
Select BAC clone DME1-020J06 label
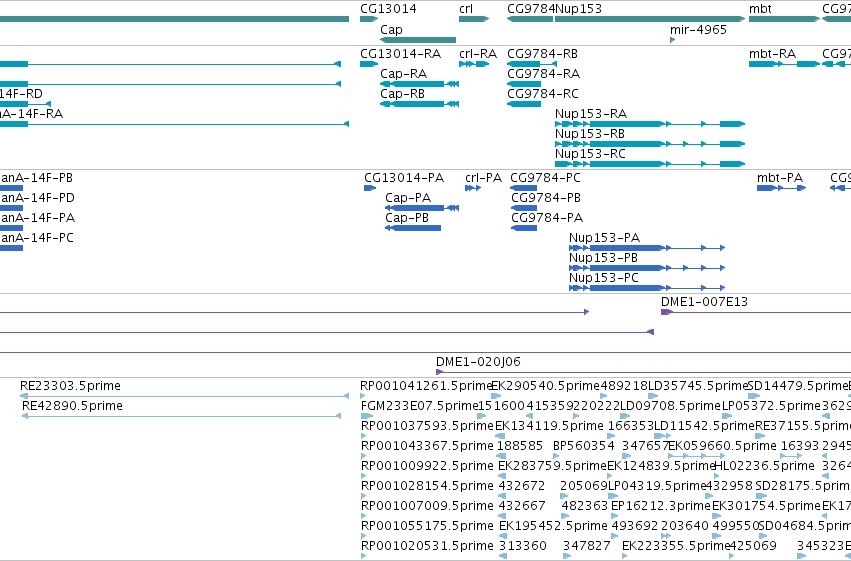point(478,362)
